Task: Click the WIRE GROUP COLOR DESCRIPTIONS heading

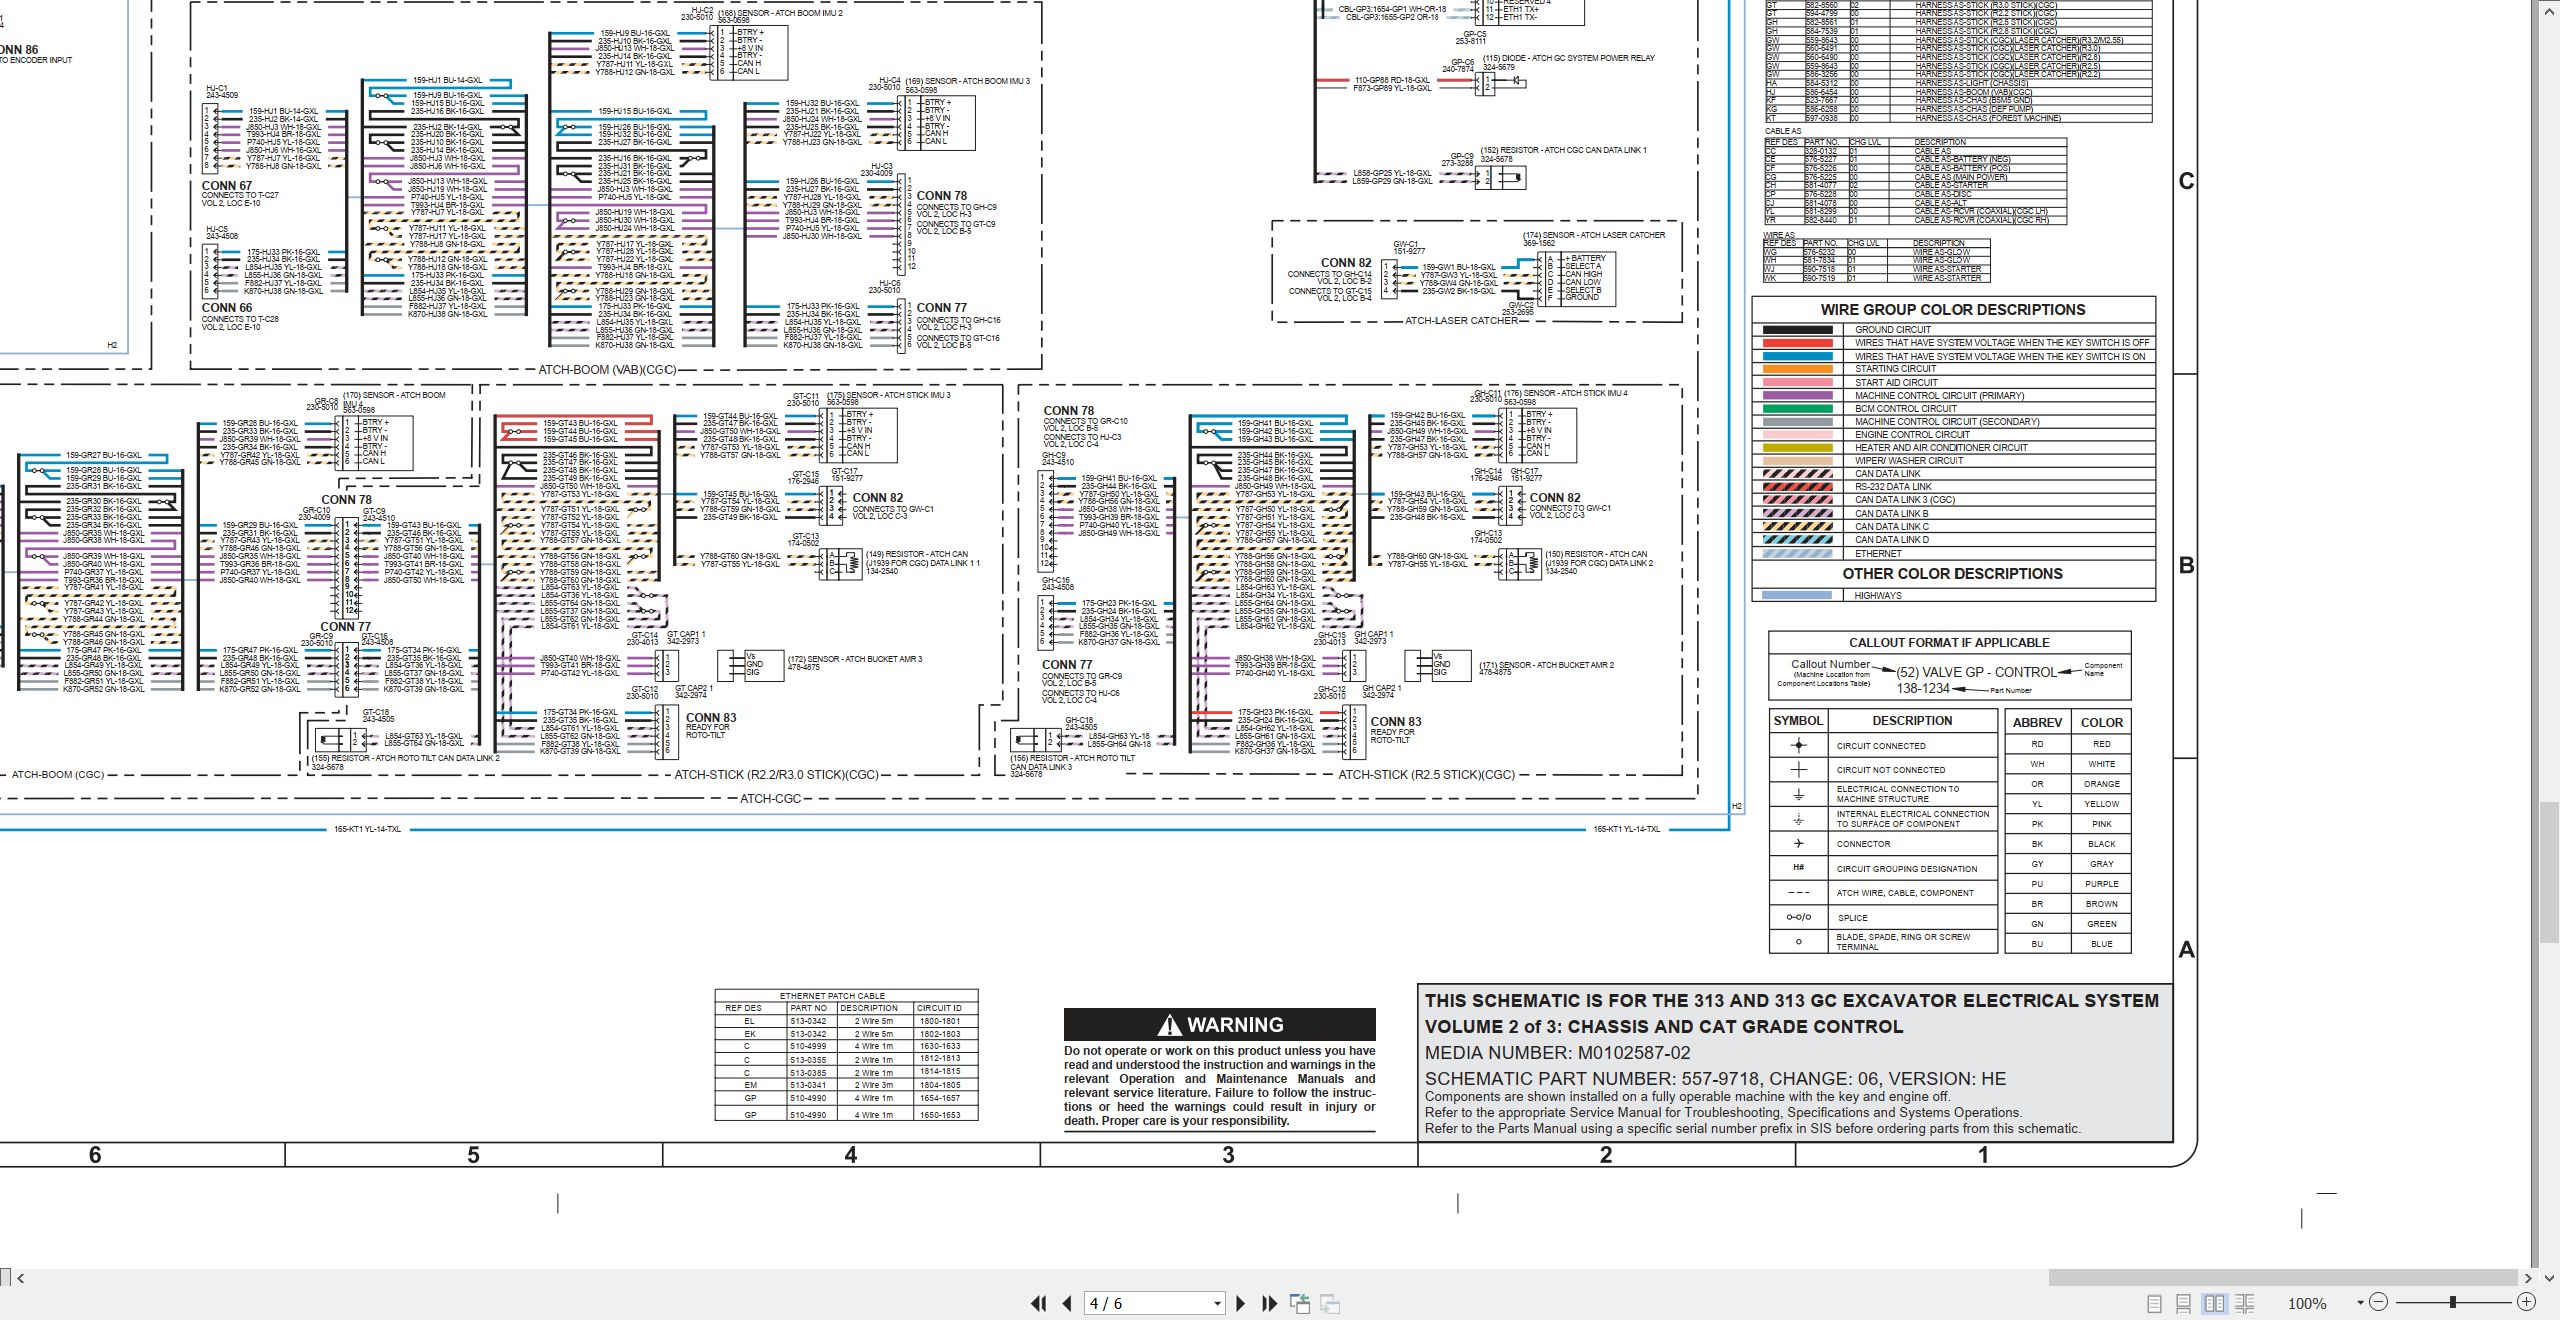Action: tap(1953, 310)
